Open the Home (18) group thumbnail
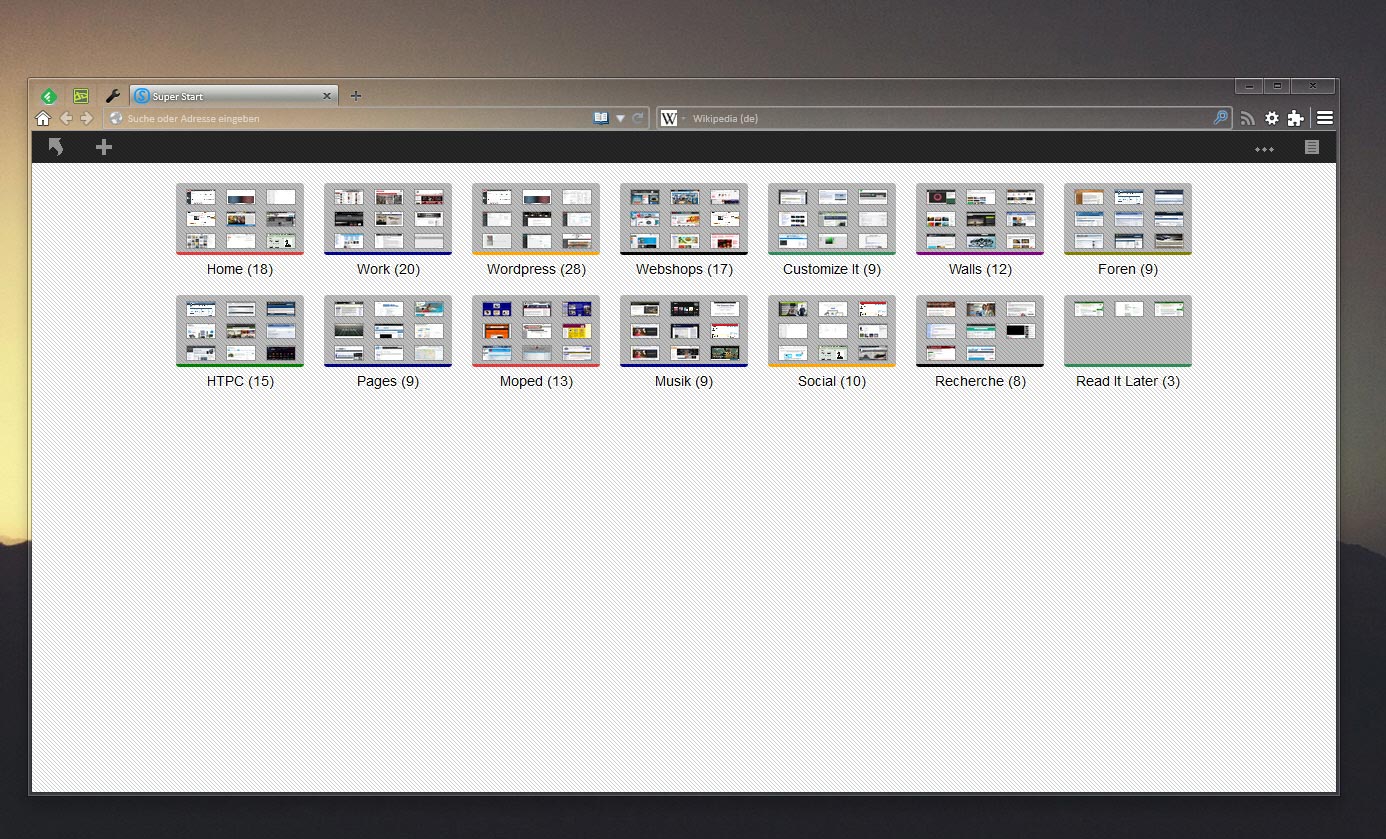The height and width of the screenshot is (839, 1386). (240, 218)
